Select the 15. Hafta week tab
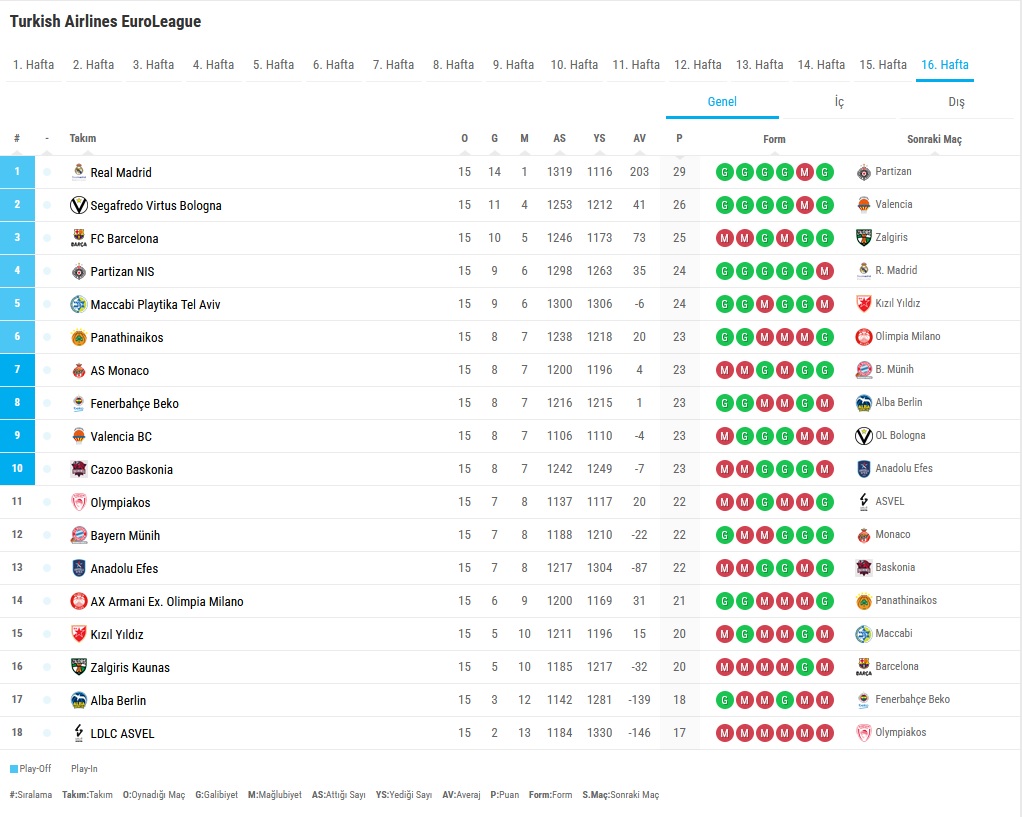Image resolution: width=1022 pixels, height=817 pixels. point(883,65)
